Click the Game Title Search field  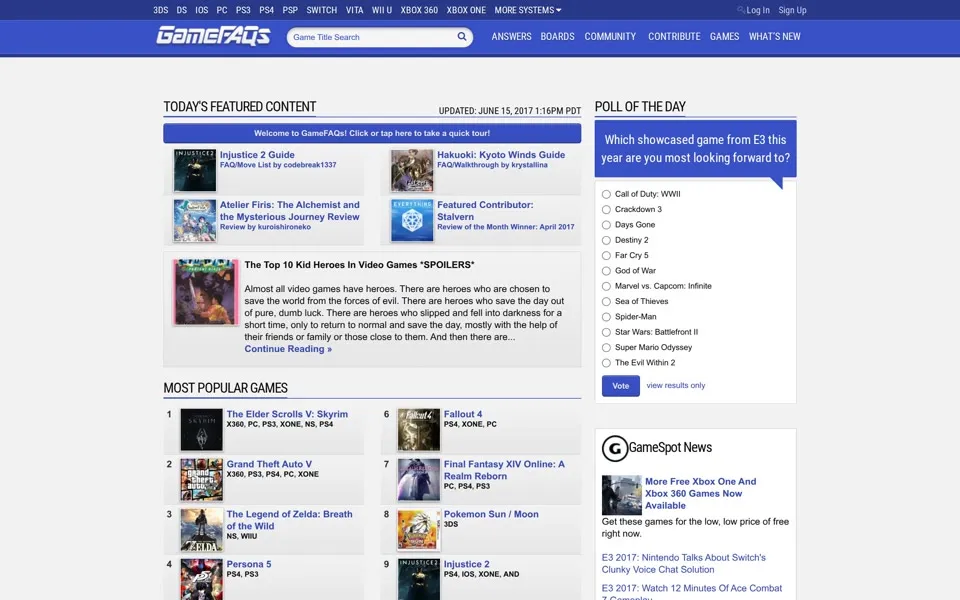click(373, 37)
